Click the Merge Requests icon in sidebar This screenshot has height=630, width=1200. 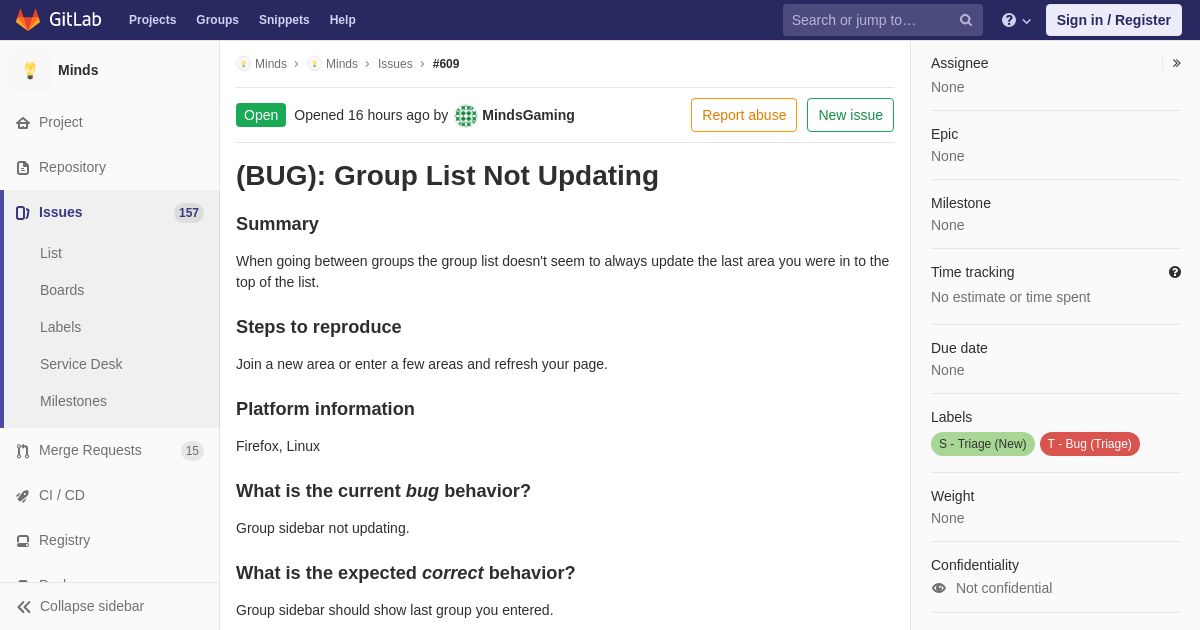[x=23, y=451]
